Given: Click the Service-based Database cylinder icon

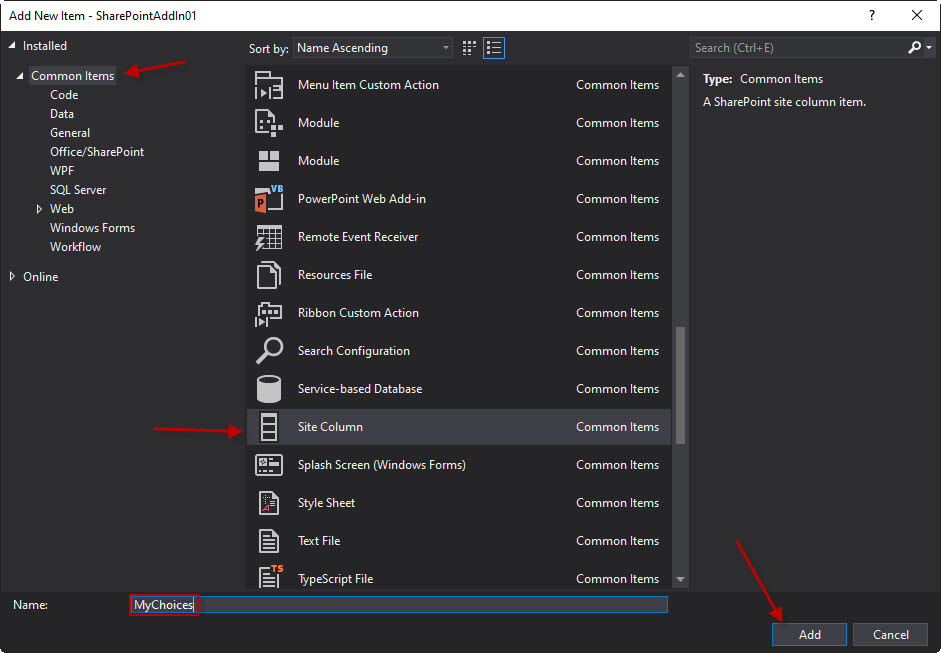Looking at the screenshot, I should (269, 389).
